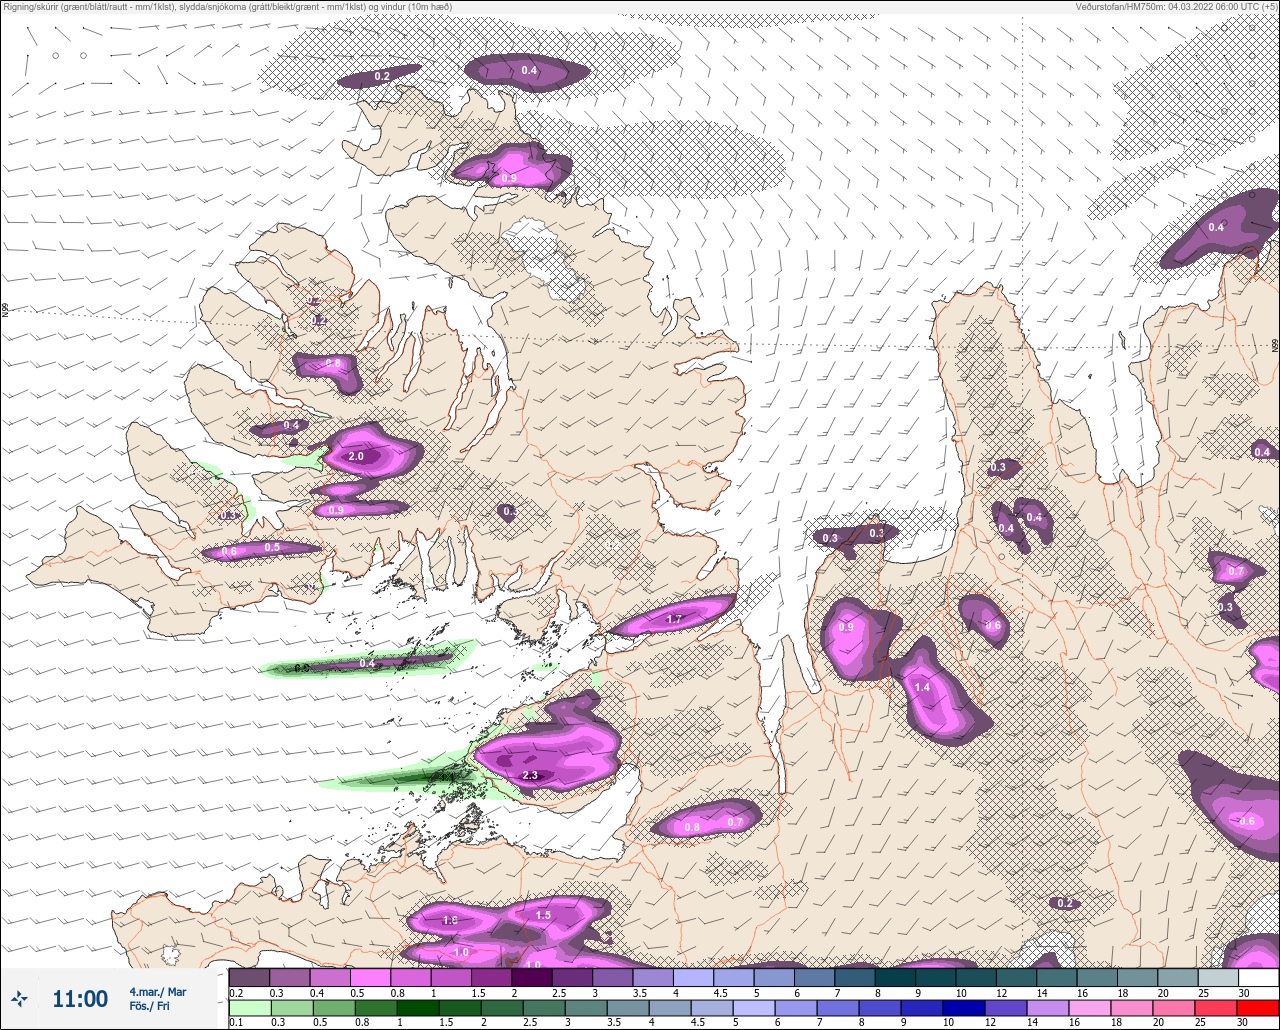Click the 2.3 snowfall value on the map
The image size is (1280, 1030).
pos(531,775)
